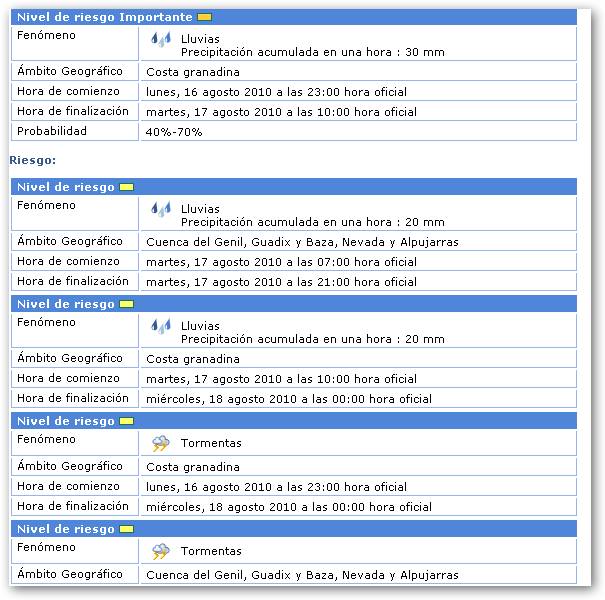Click yellow indicator in the bottom-most Nivel de riesgo header
This screenshot has height=600, width=605.
tap(126, 529)
